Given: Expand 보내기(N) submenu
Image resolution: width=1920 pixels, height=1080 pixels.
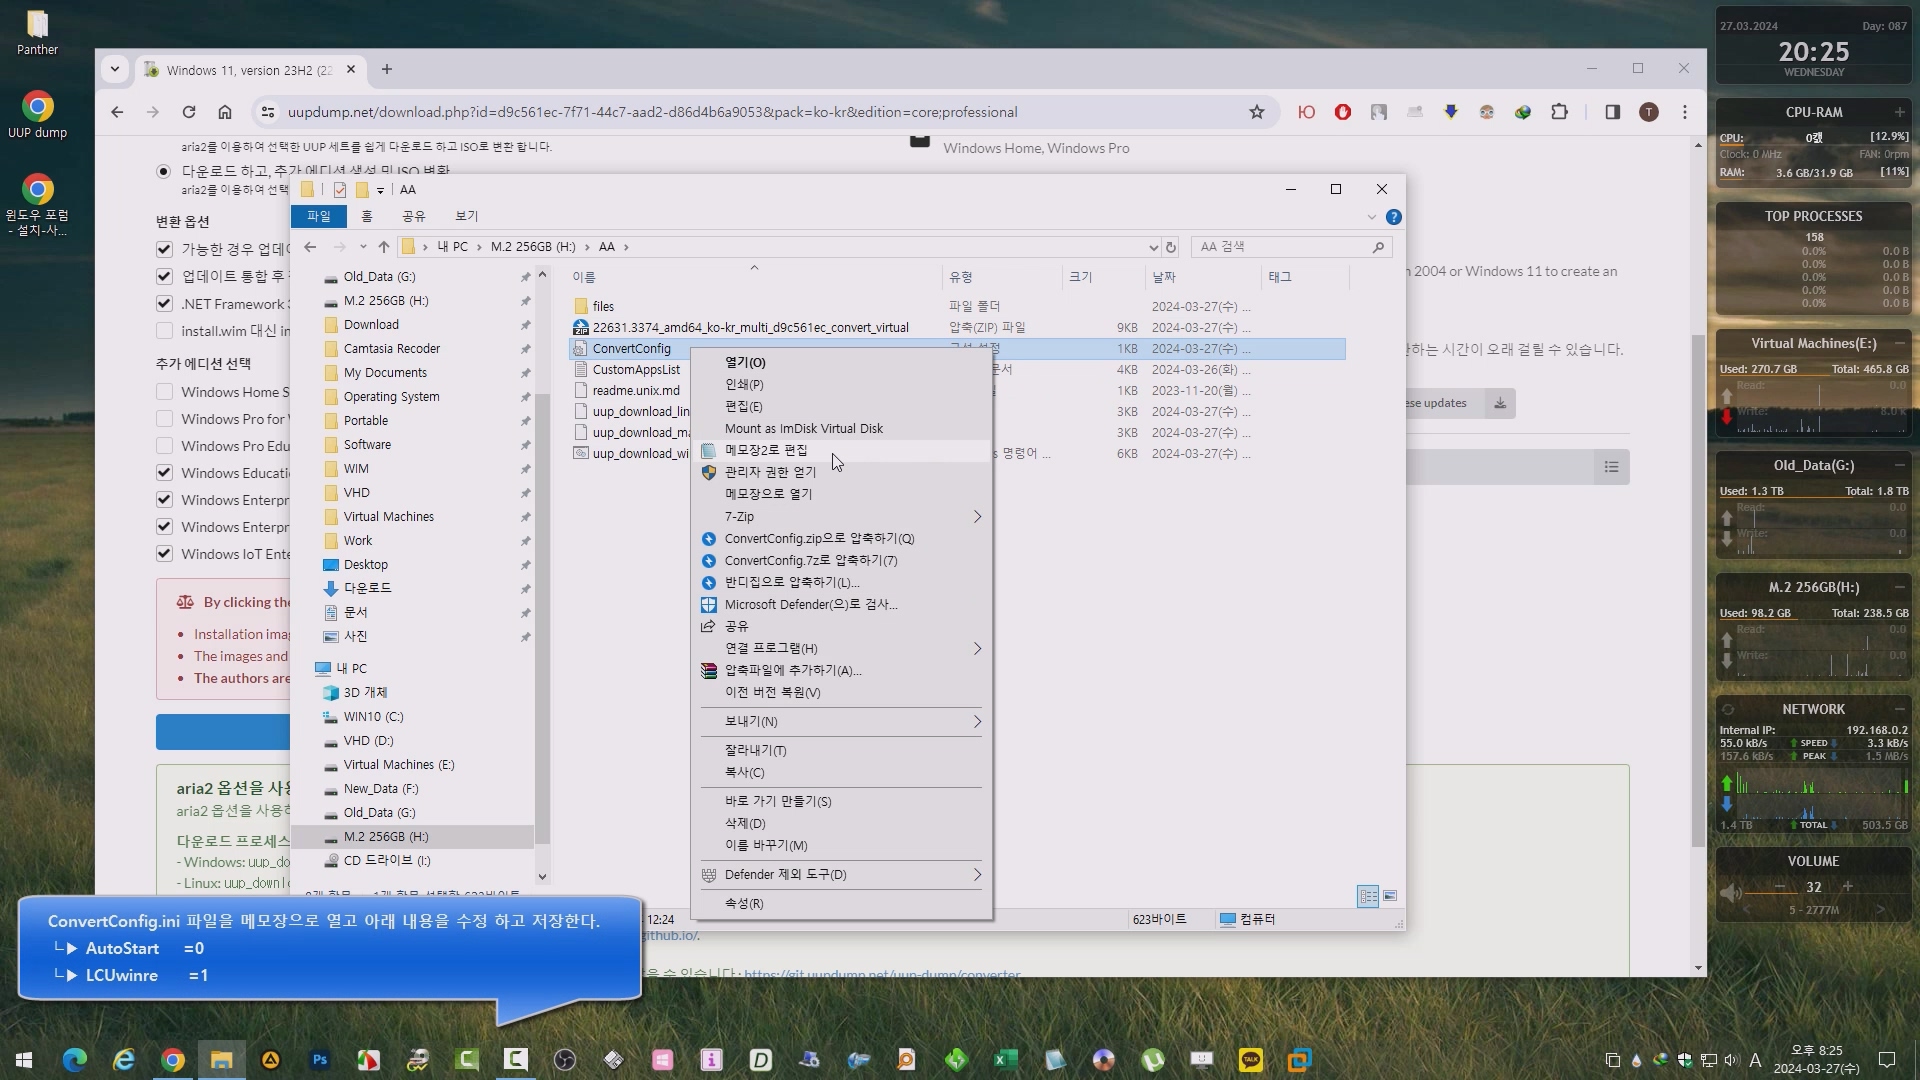Looking at the screenshot, I should (x=977, y=722).
